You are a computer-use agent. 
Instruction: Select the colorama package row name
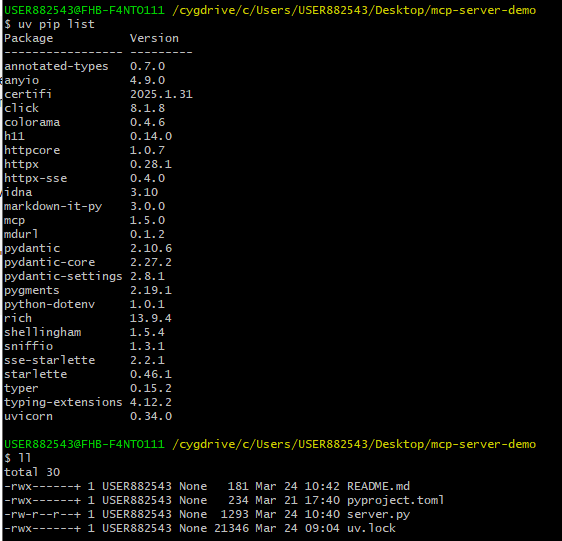point(32,122)
